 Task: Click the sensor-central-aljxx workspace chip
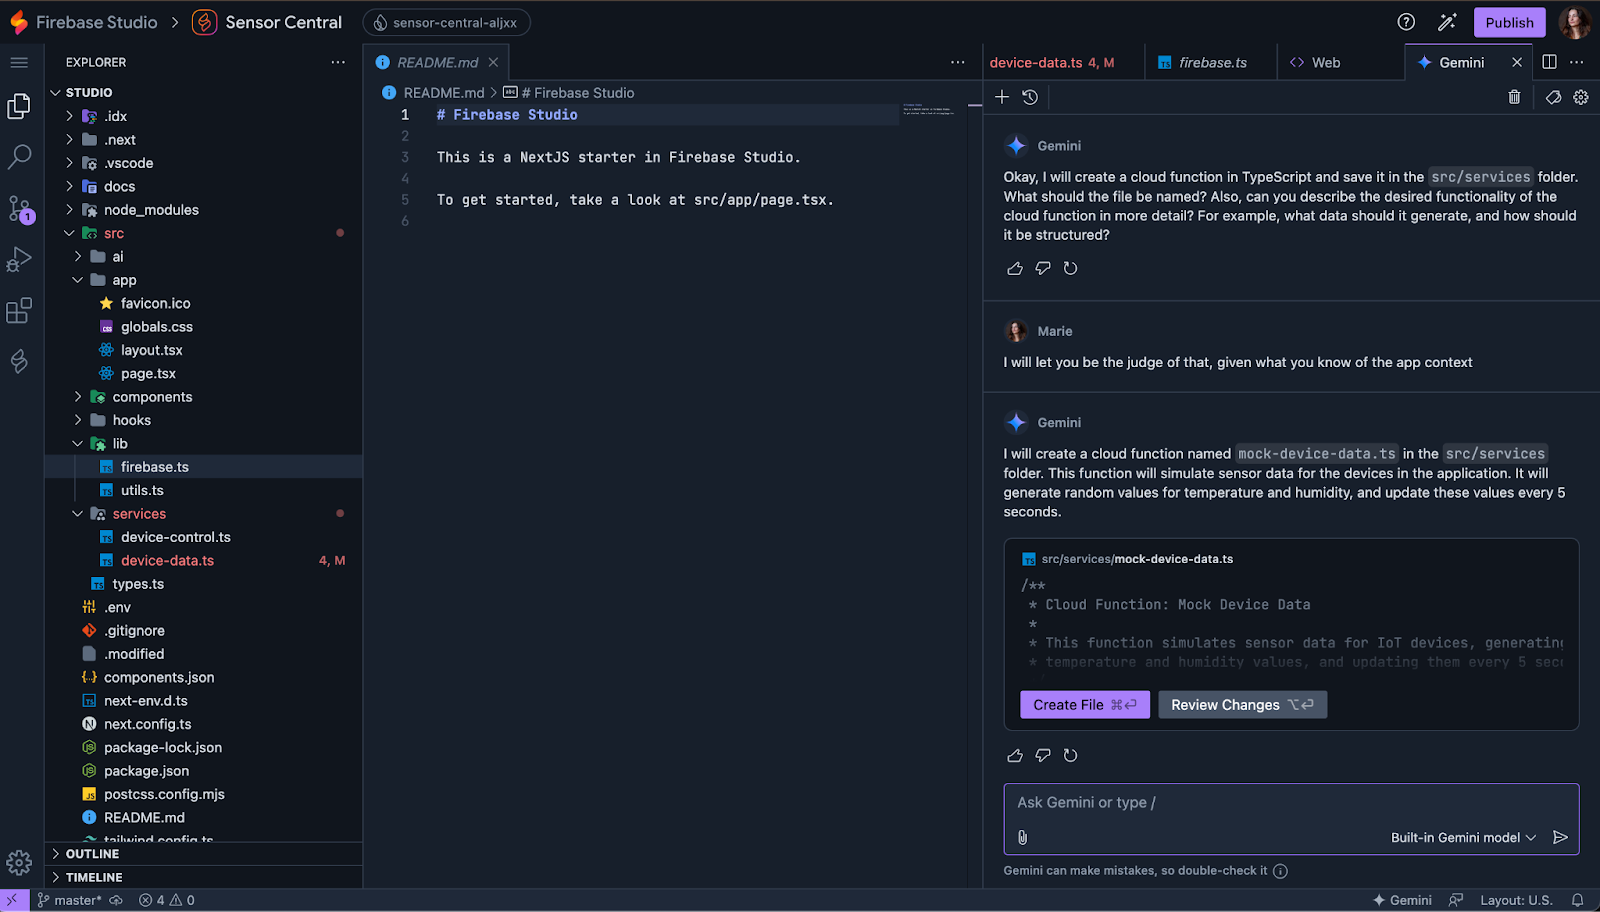pyautogui.click(x=446, y=22)
